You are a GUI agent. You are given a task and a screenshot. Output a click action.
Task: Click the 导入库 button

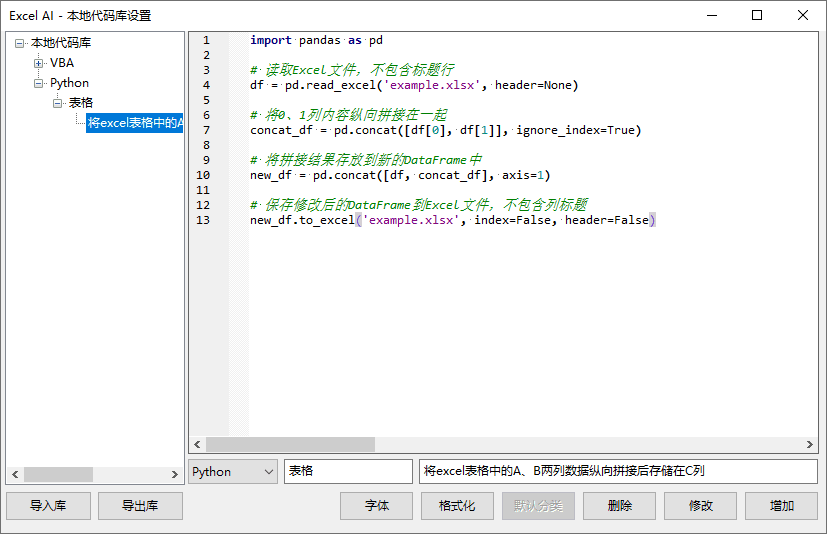pos(49,506)
